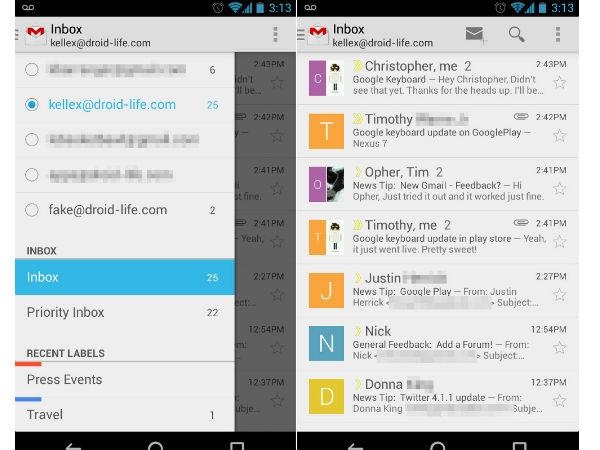This screenshot has height=450, width=600.
Task: Tap Wi-Fi status icon on right screen
Action: coord(517,8)
